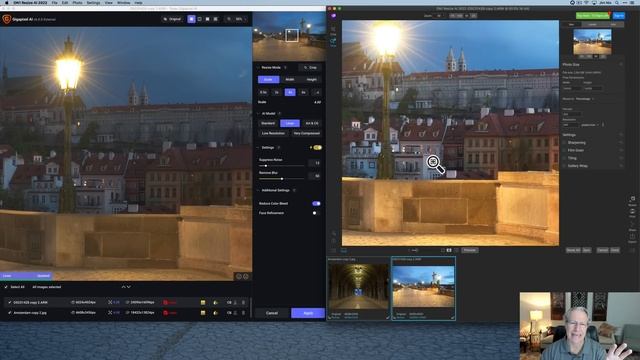Viewport: 640px width, 360px height.
Task: Toggle the Settings auto switch in Gigapixel
Action: 317,147
